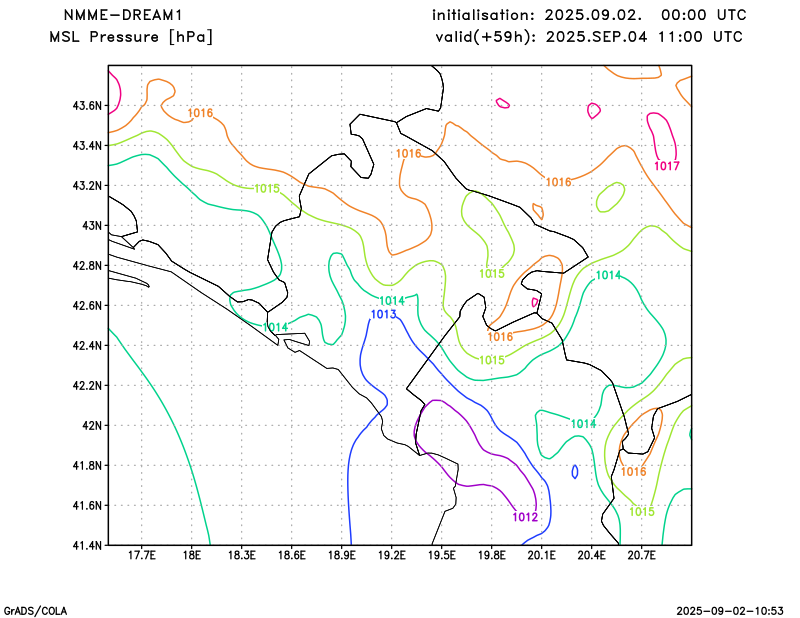The image size is (800, 618).
Task: Click the 41.8N latitude label
Action: click(x=87, y=465)
